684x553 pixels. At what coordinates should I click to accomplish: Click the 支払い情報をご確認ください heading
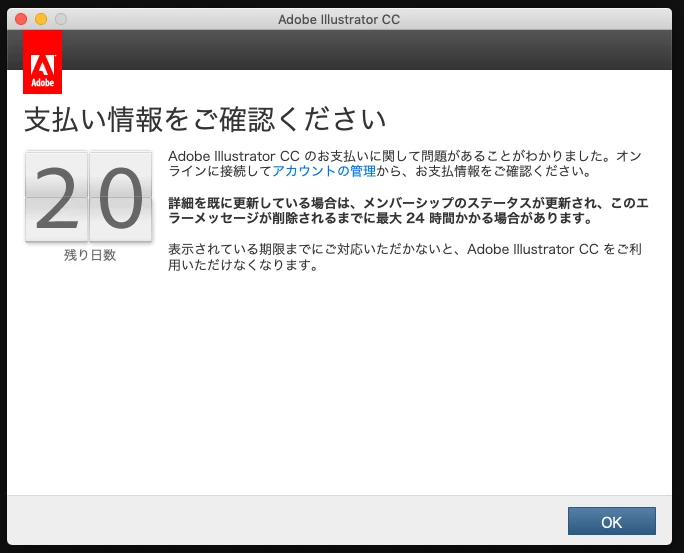coord(205,119)
